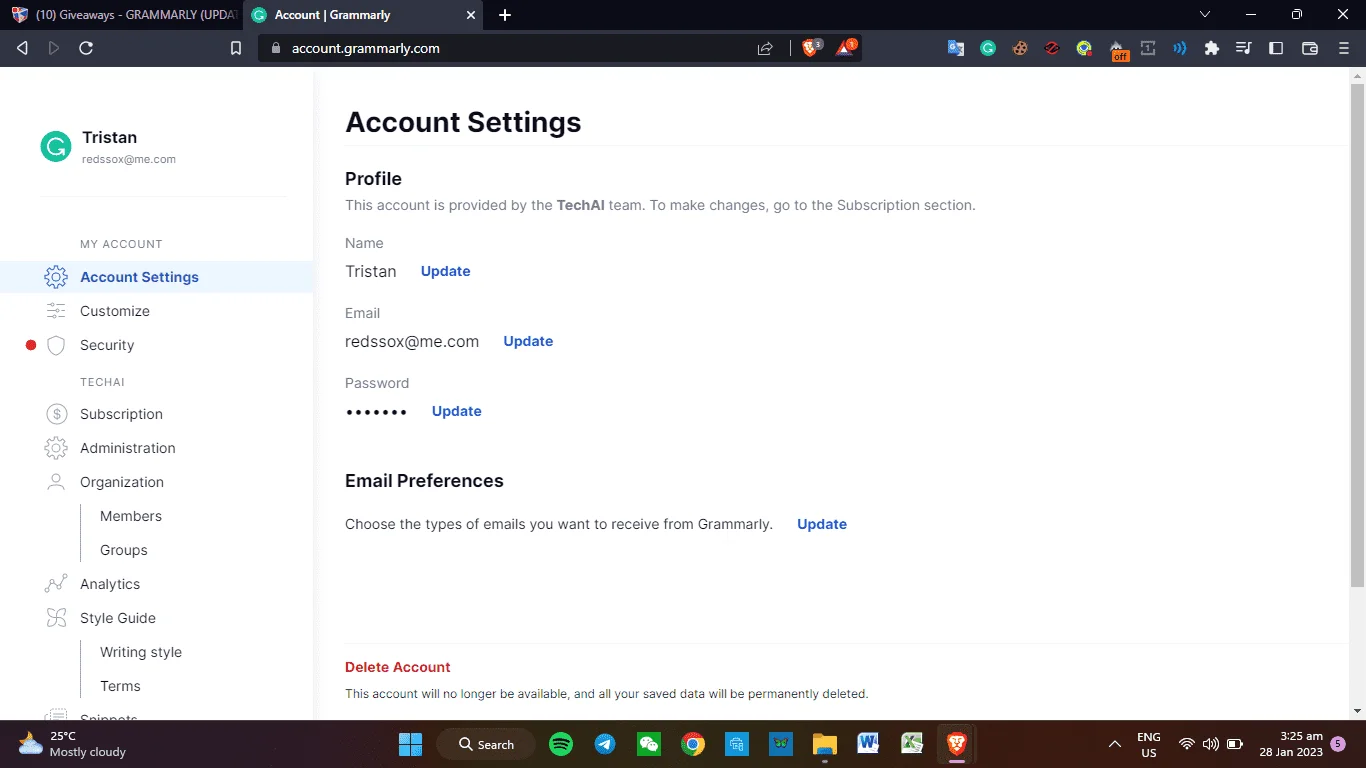Viewport: 1366px width, 768px height.
Task: Open Brave Rewards triangle icon
Action: point(845,47)
